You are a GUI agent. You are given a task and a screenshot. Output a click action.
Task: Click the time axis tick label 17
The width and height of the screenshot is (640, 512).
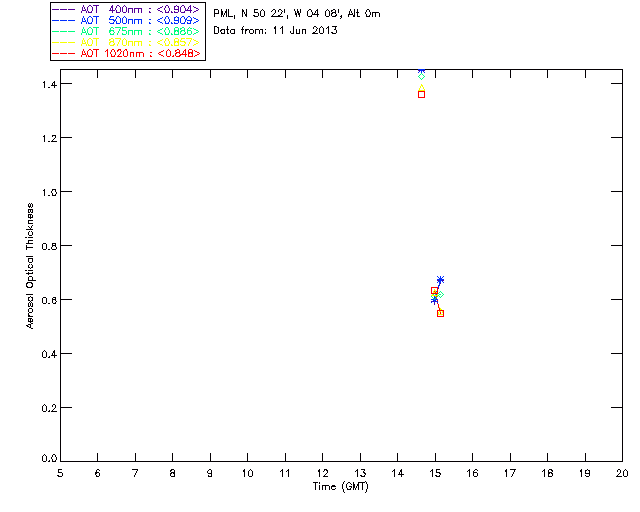point(510,473)
